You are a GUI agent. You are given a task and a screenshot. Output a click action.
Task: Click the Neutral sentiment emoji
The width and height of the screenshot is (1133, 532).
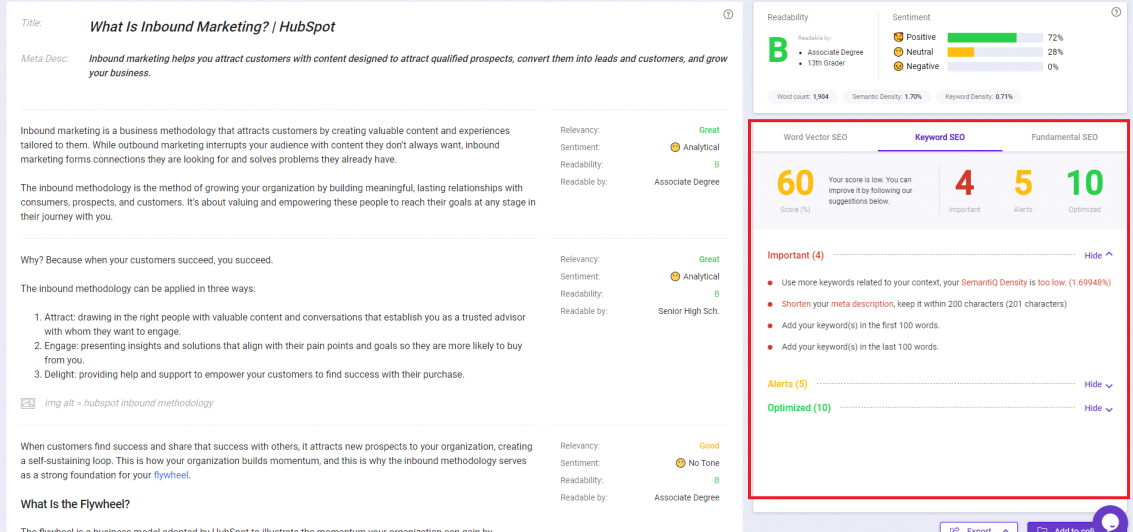click(898, 52)
